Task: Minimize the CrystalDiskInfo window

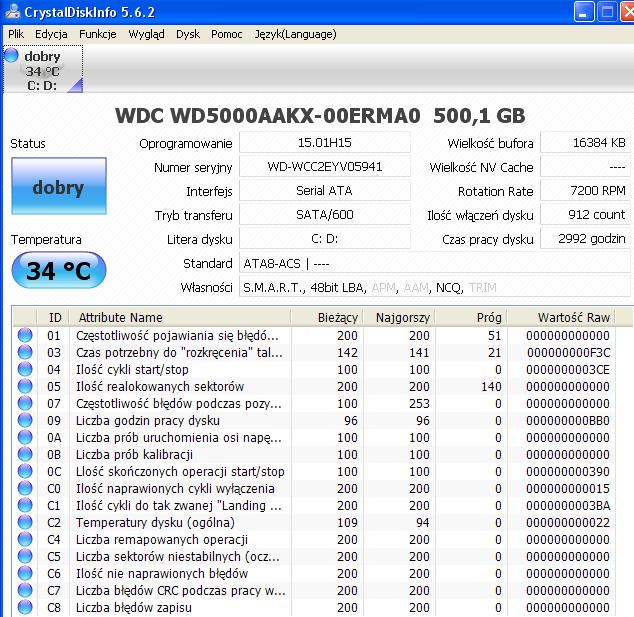Action: coord(583,12)
